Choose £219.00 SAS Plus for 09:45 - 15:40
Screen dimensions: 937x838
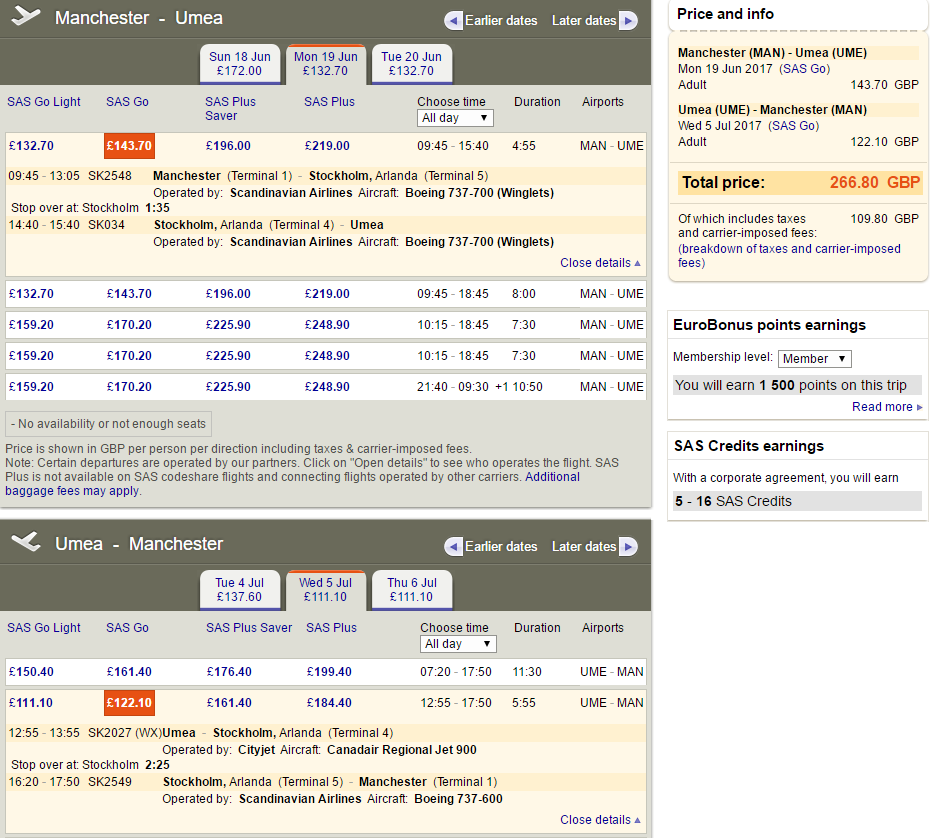327,146
